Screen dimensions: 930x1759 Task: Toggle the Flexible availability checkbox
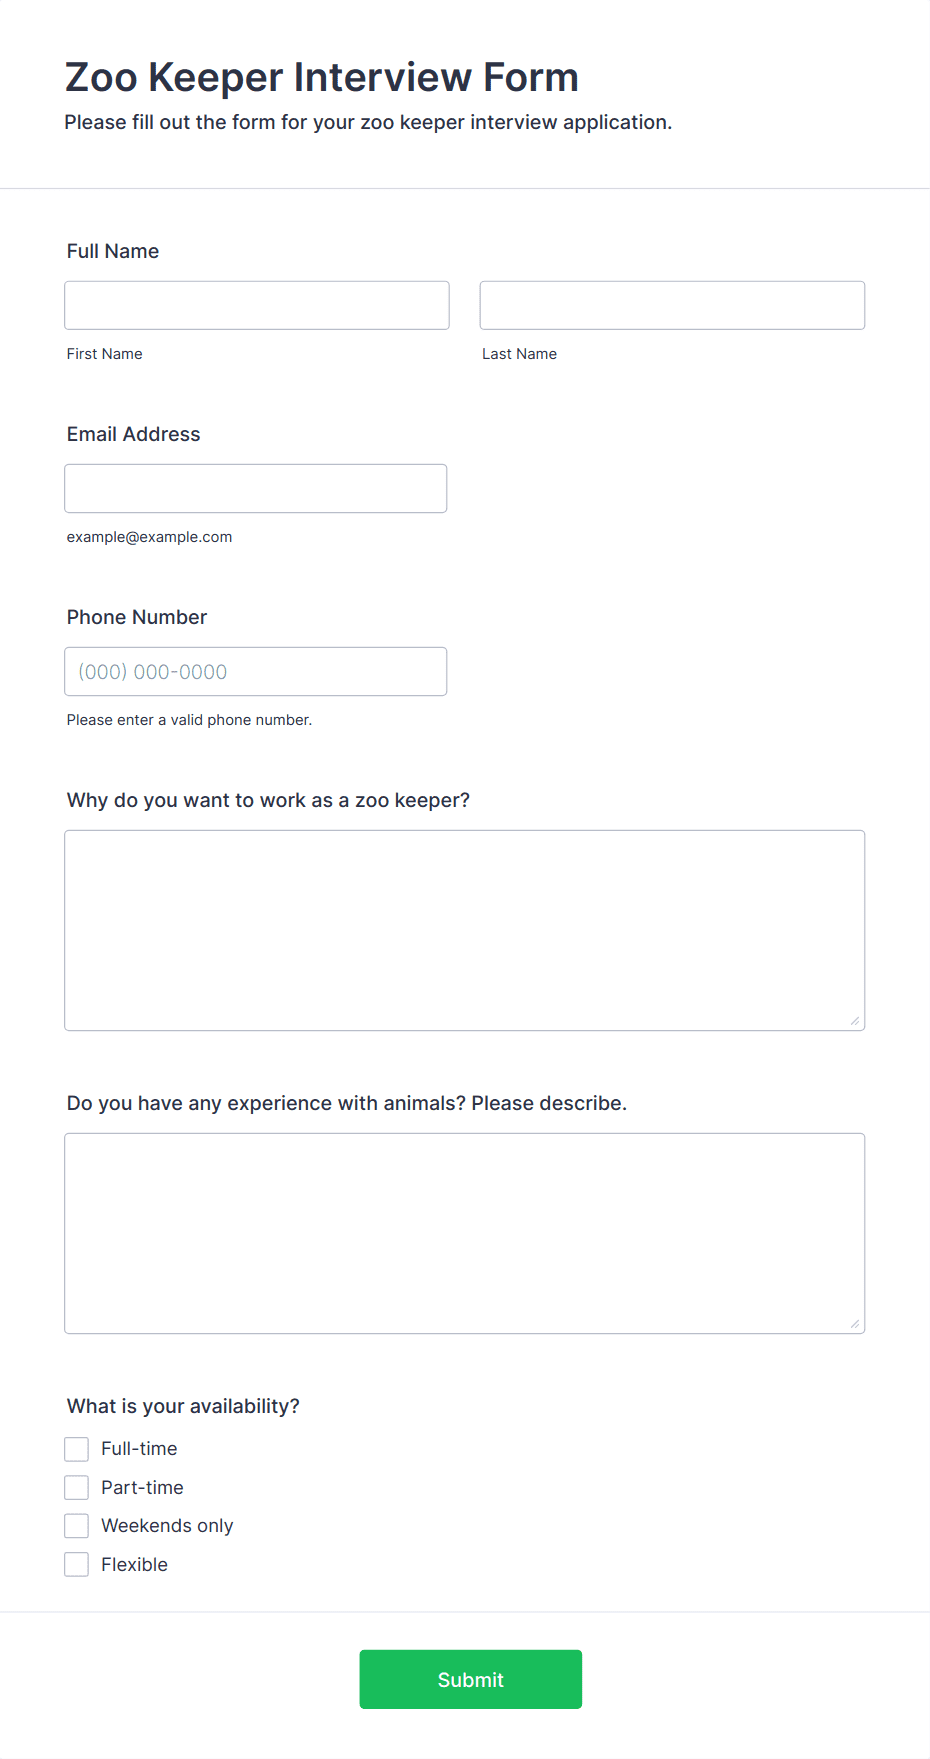77,1565
